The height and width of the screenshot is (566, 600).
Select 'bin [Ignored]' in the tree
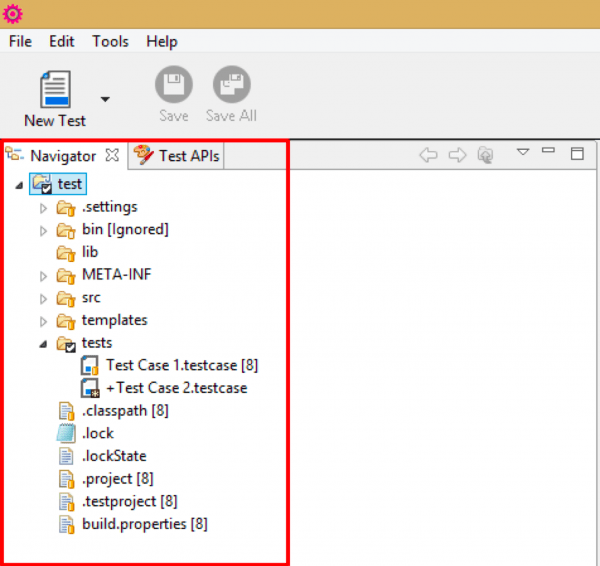point(125,230)
